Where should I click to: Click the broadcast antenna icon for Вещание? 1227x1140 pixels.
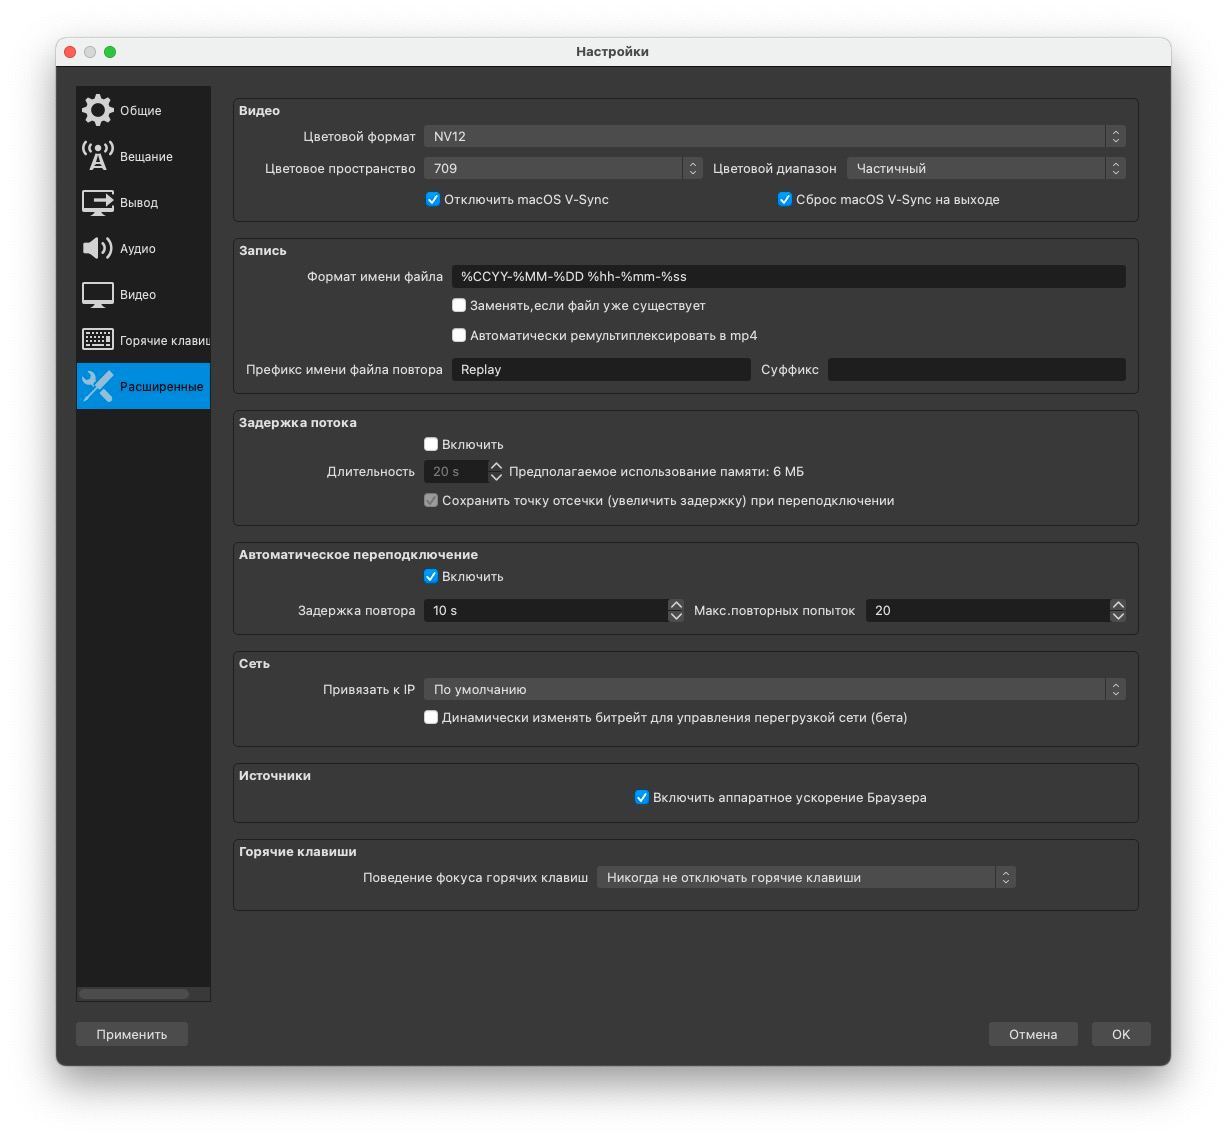pyautogui.click(x=98, y=156)
